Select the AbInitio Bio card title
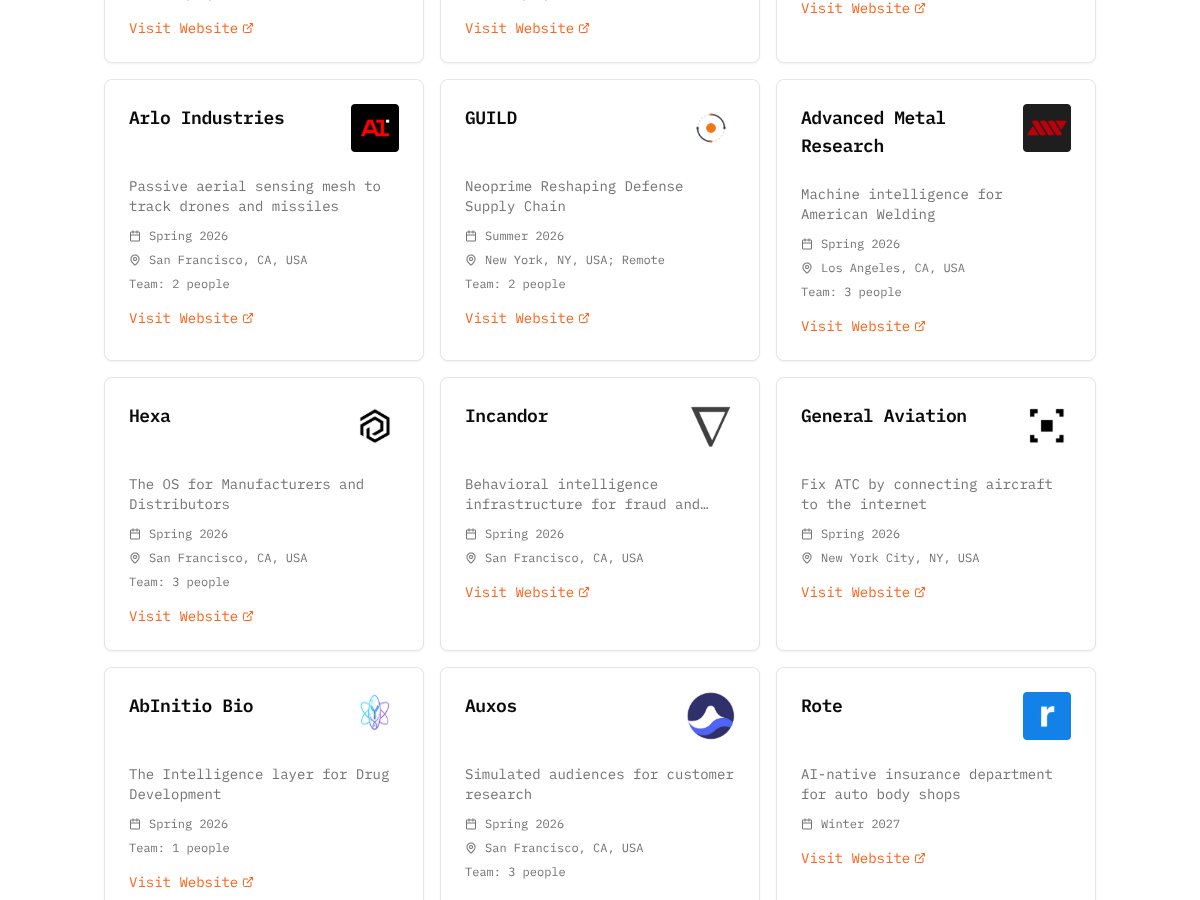 (191, 706)
